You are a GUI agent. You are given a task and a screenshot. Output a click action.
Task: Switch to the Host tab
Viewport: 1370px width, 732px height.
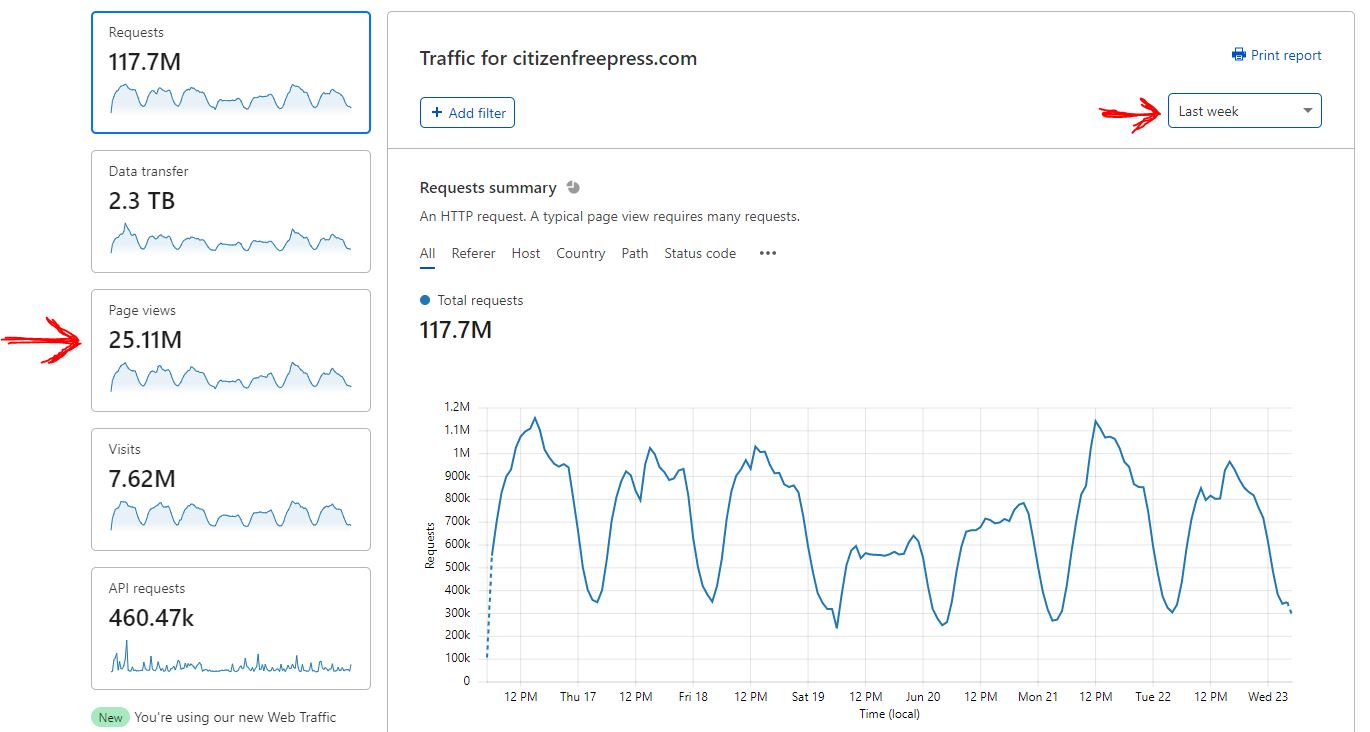point(526,253)
